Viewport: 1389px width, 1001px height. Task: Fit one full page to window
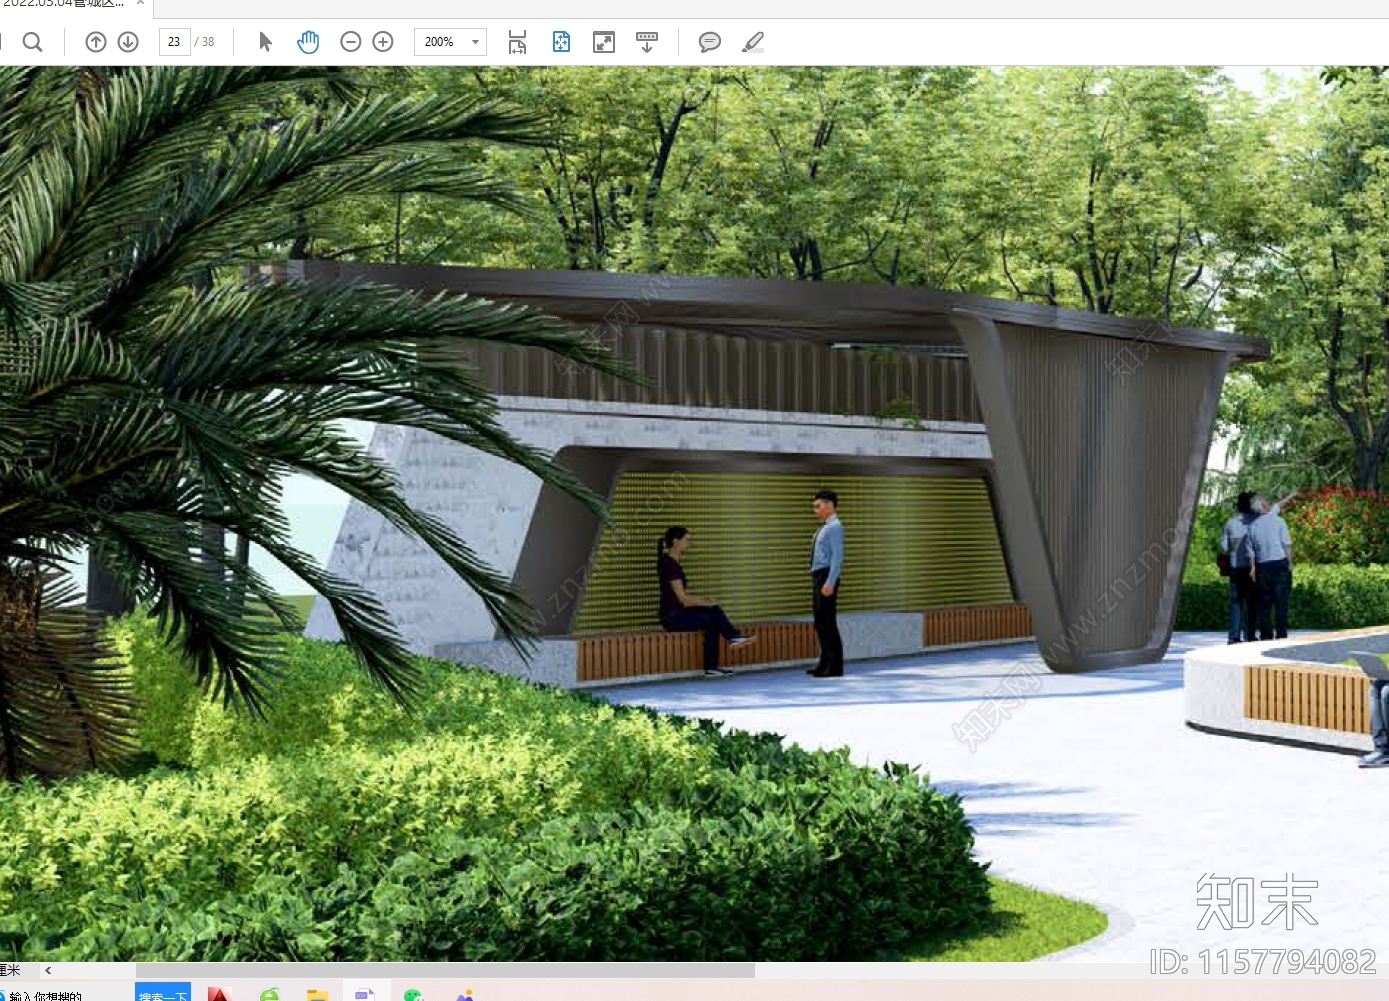coord(561,42)
